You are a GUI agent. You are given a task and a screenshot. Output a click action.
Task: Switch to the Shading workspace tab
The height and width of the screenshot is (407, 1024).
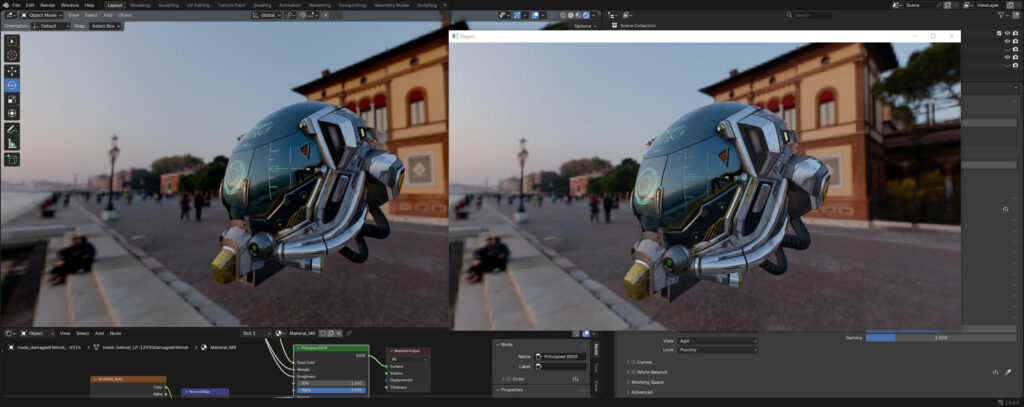pyautogui.click(x=262, y=5)
